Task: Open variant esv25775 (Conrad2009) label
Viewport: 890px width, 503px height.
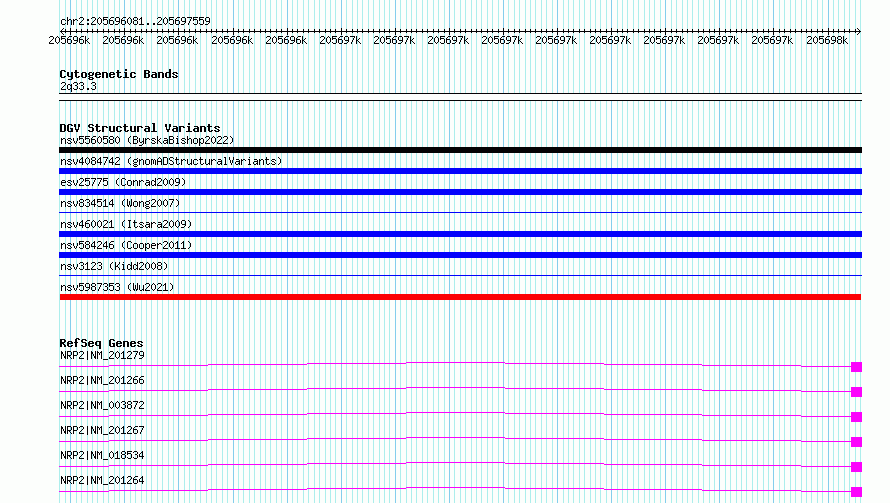Action: coord(123,182)
